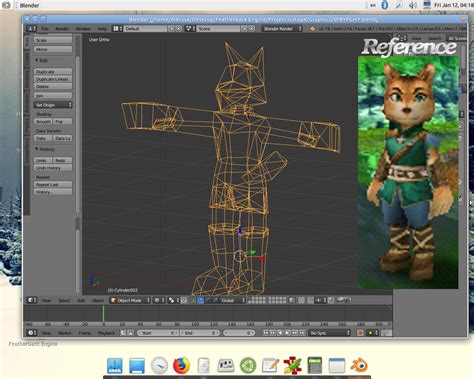Click the Repeat Last button
The width and height of the screenshot is (474, 379).
click(53, 184)
